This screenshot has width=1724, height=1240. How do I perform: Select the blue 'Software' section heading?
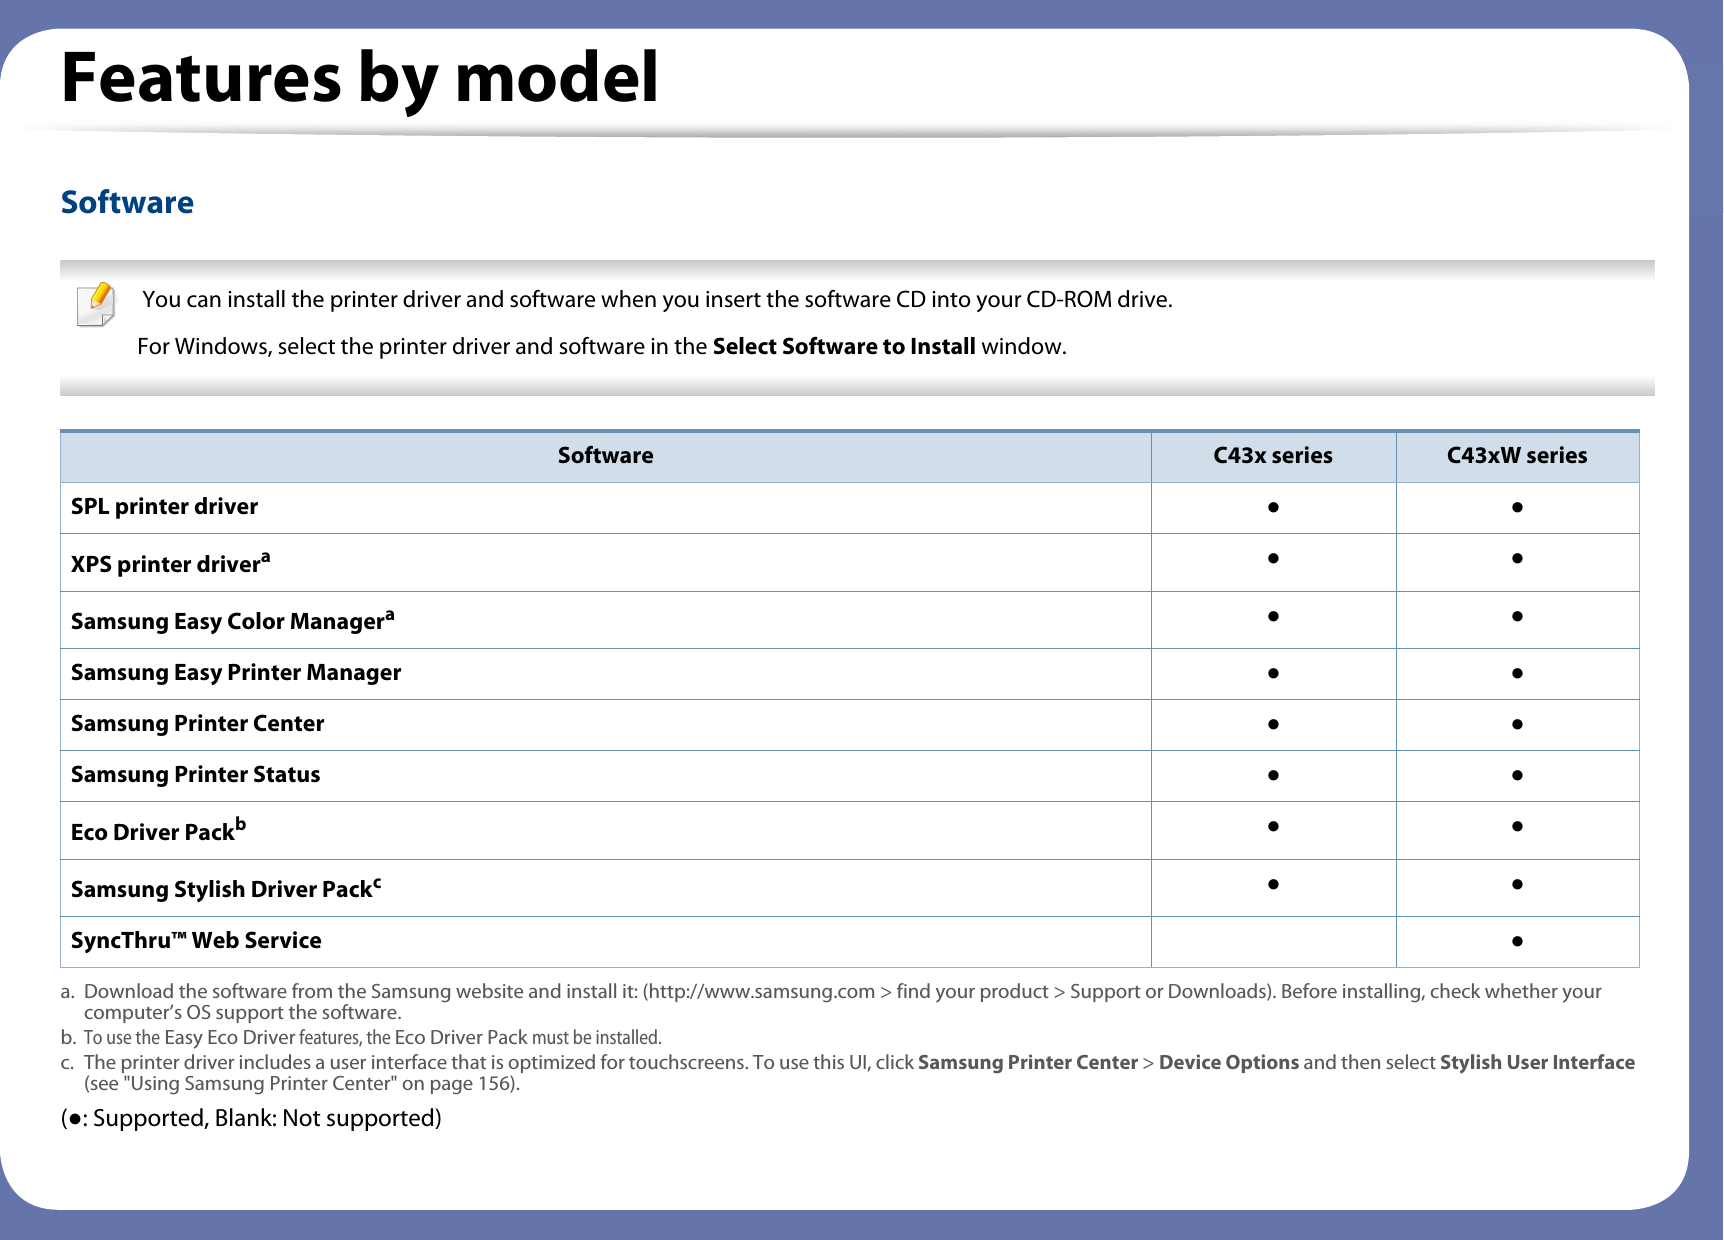127,202
